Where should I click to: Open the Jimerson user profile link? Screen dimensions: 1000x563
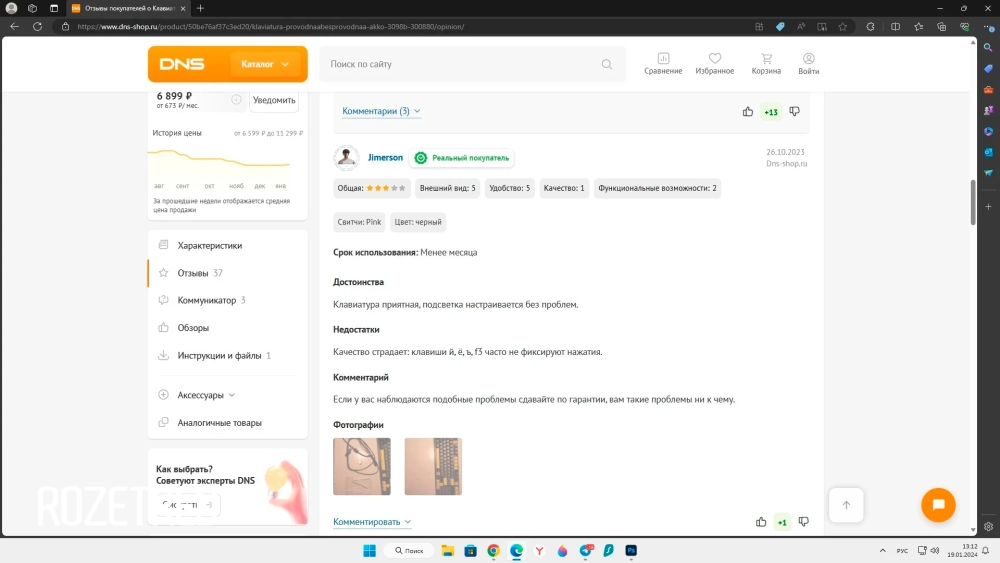pos(385,158)
